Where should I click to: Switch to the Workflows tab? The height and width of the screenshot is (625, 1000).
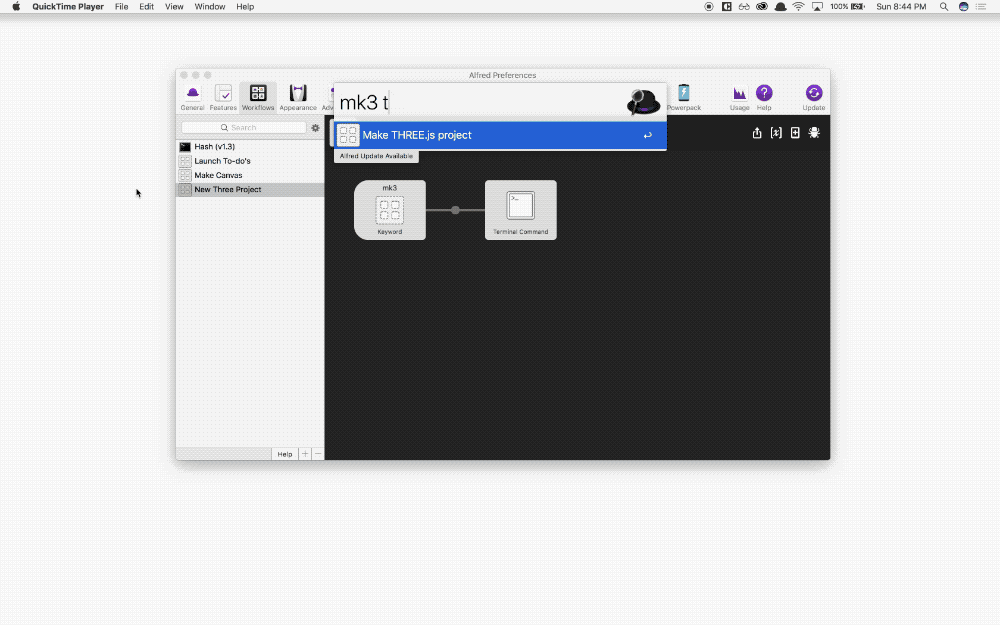pos(258,98)
